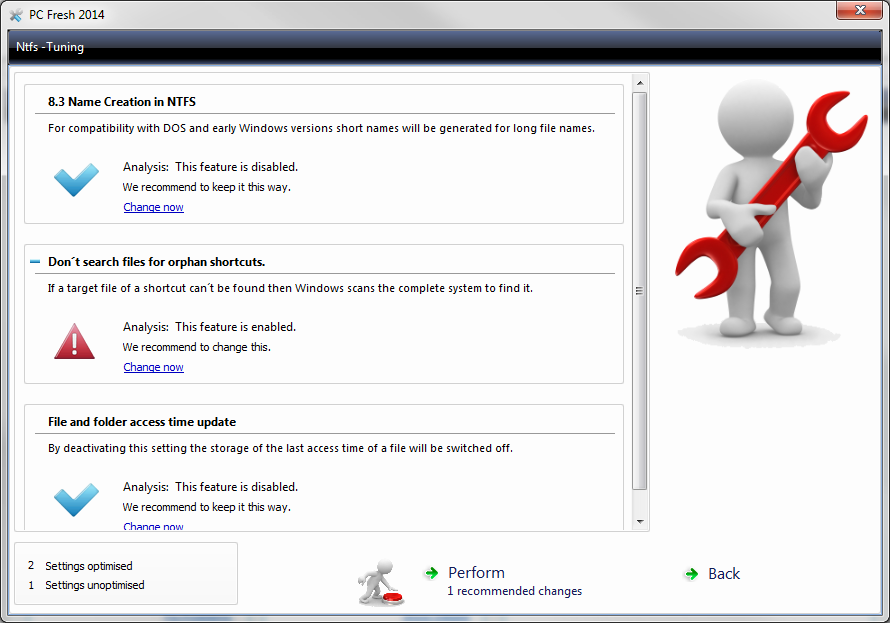890x623 pixels.
Task: Click the scrollbar up arrow
Action: (x=640, y=83)
